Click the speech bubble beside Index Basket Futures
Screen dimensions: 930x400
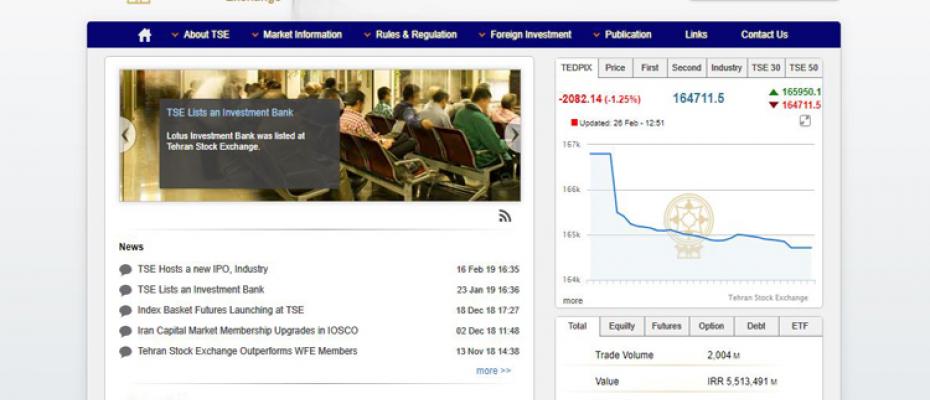(125, 311)
